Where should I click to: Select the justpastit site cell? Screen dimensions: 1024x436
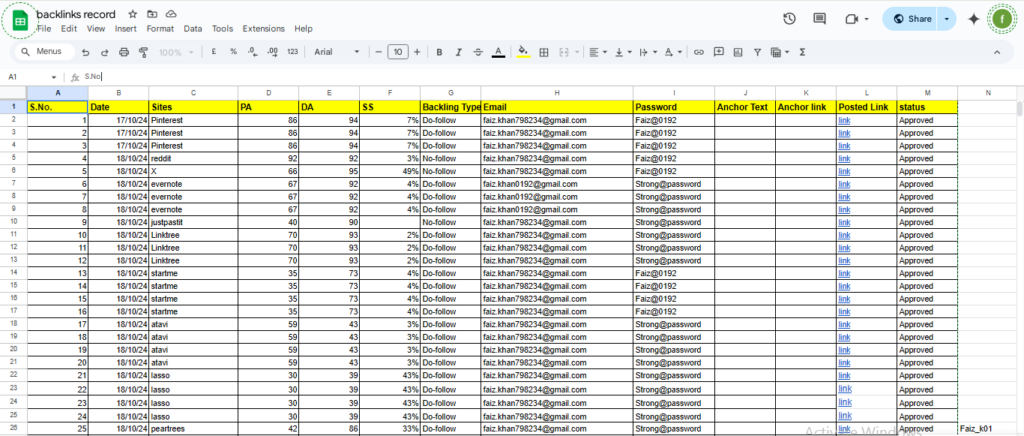coord(193,222)
